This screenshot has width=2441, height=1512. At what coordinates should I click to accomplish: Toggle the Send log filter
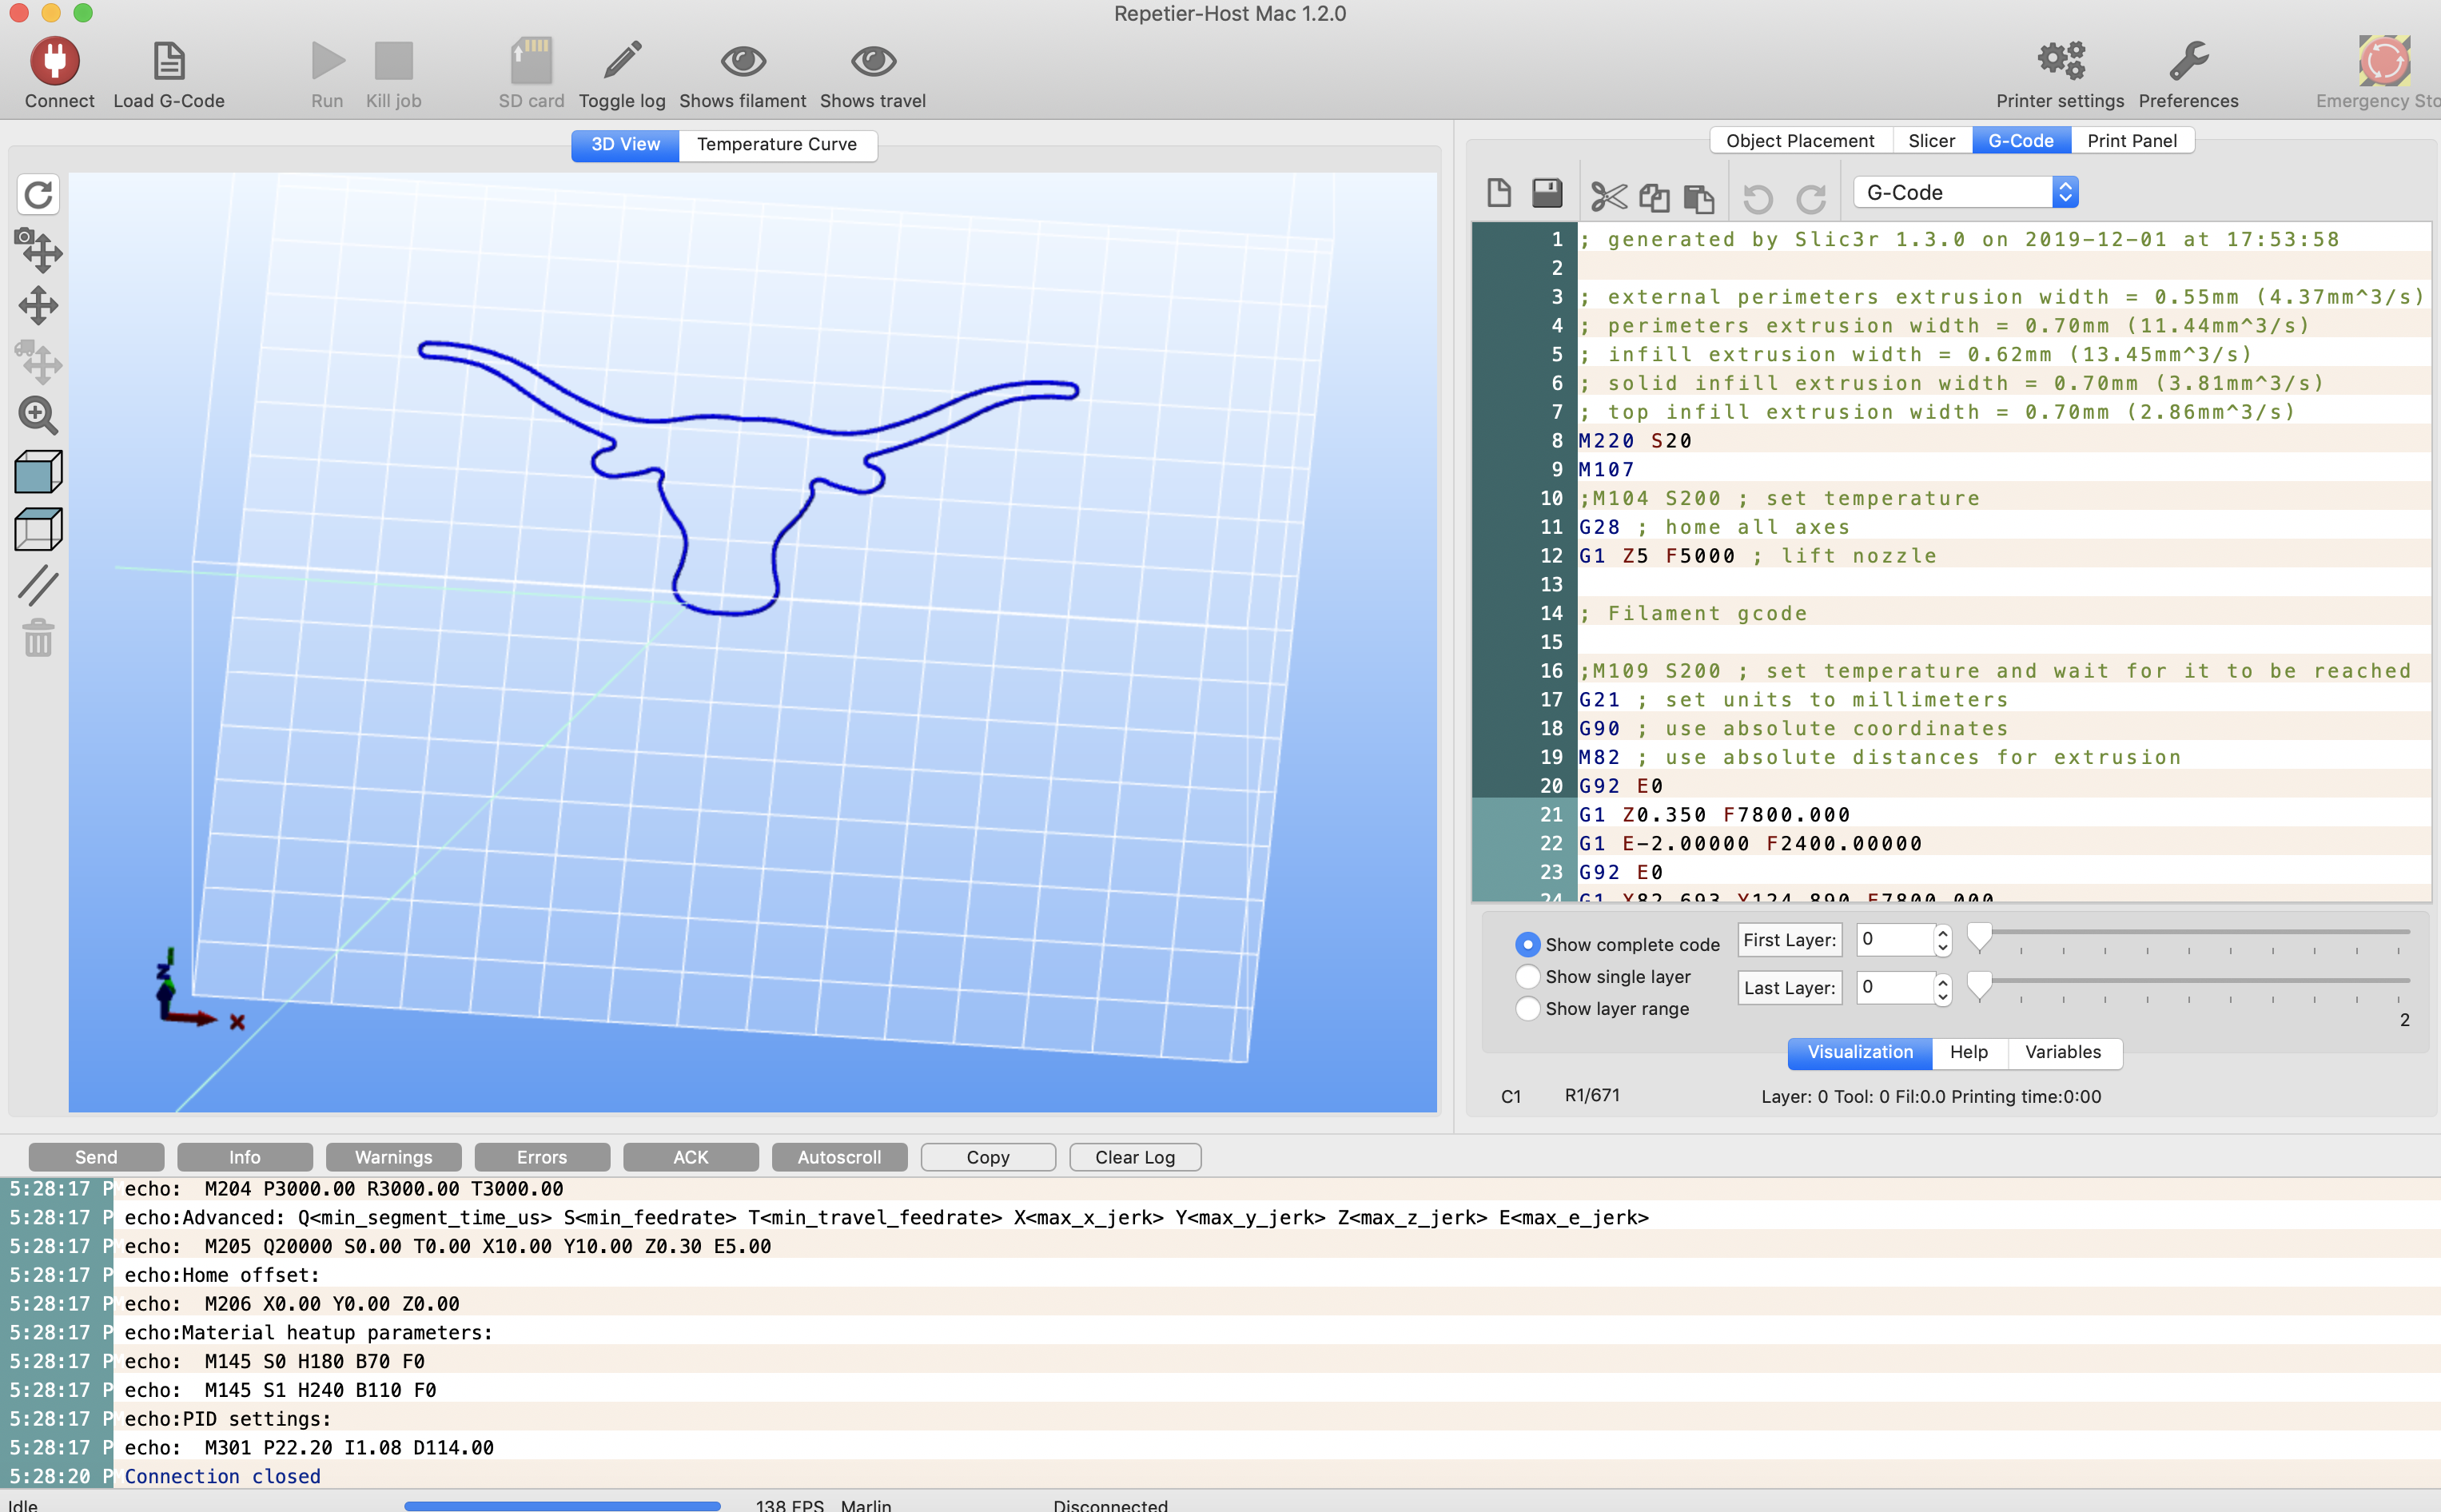pyautogui.click(x=96, y=1157)
